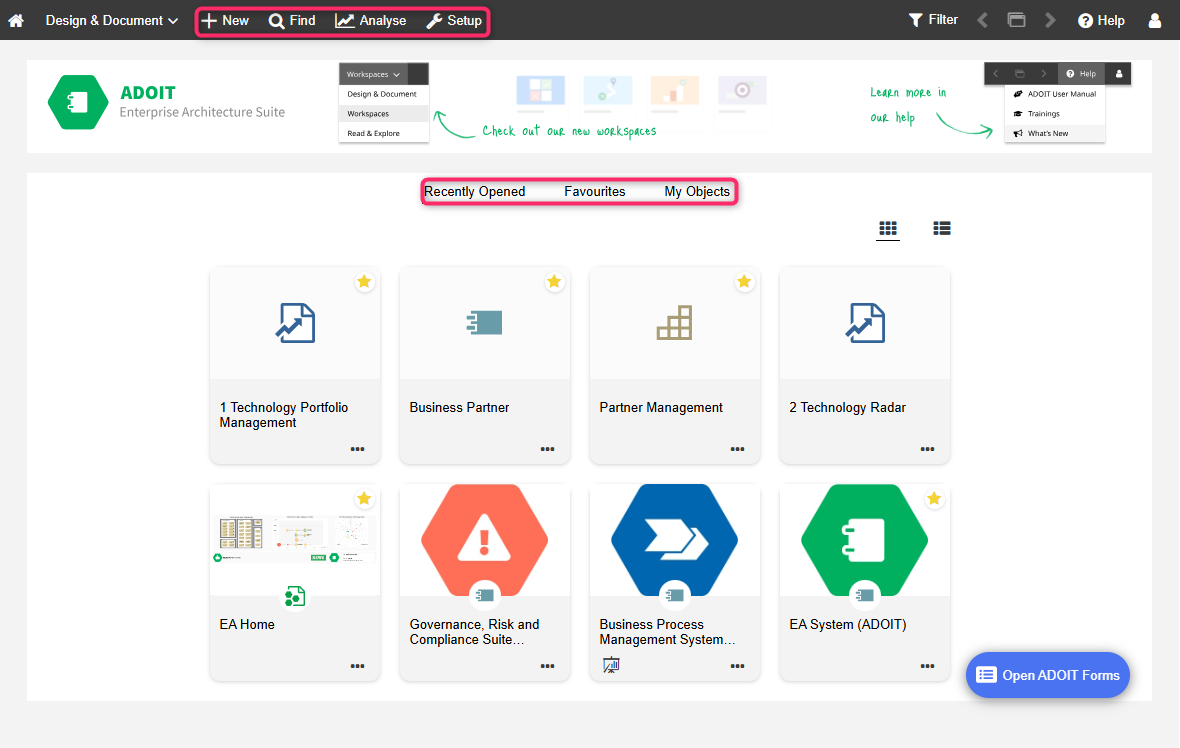The image size is (1180, 748).
Task: Click the Home icon in the top bar
Action: coord(16,20)
